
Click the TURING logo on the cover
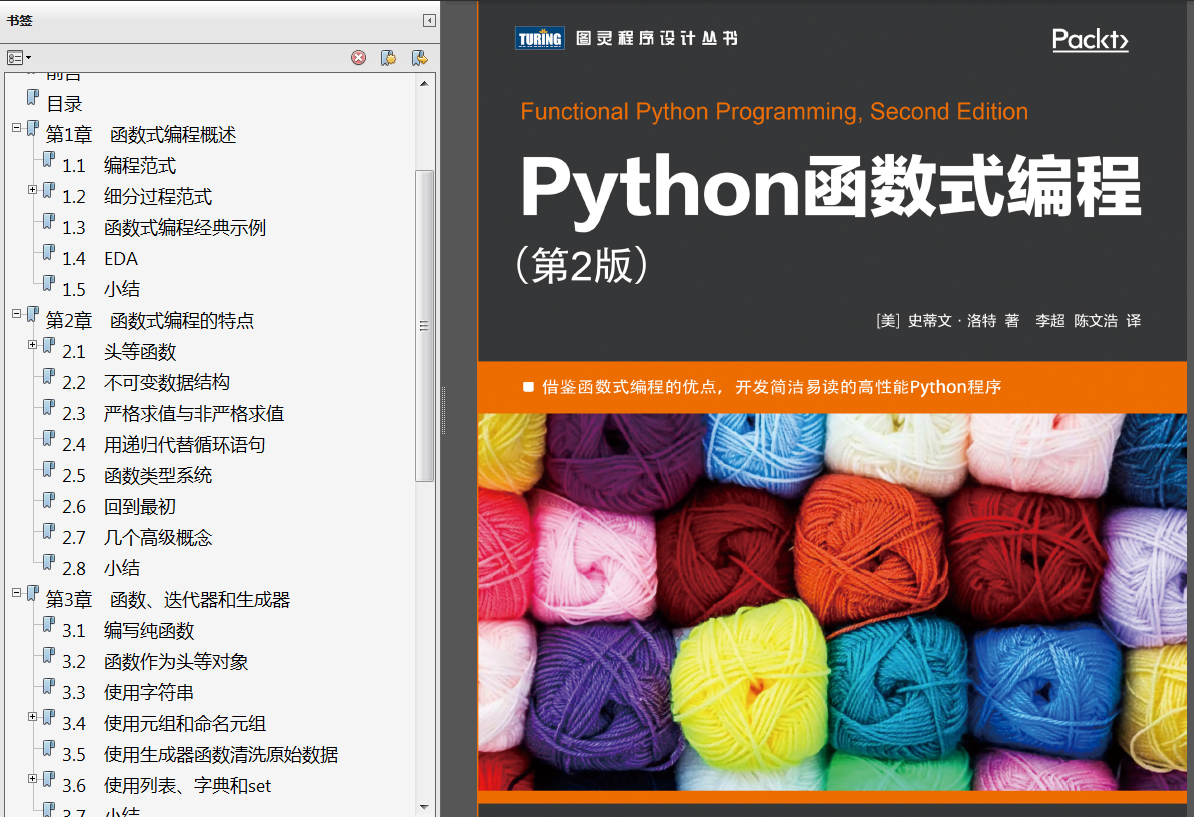(x=540, y=38)
